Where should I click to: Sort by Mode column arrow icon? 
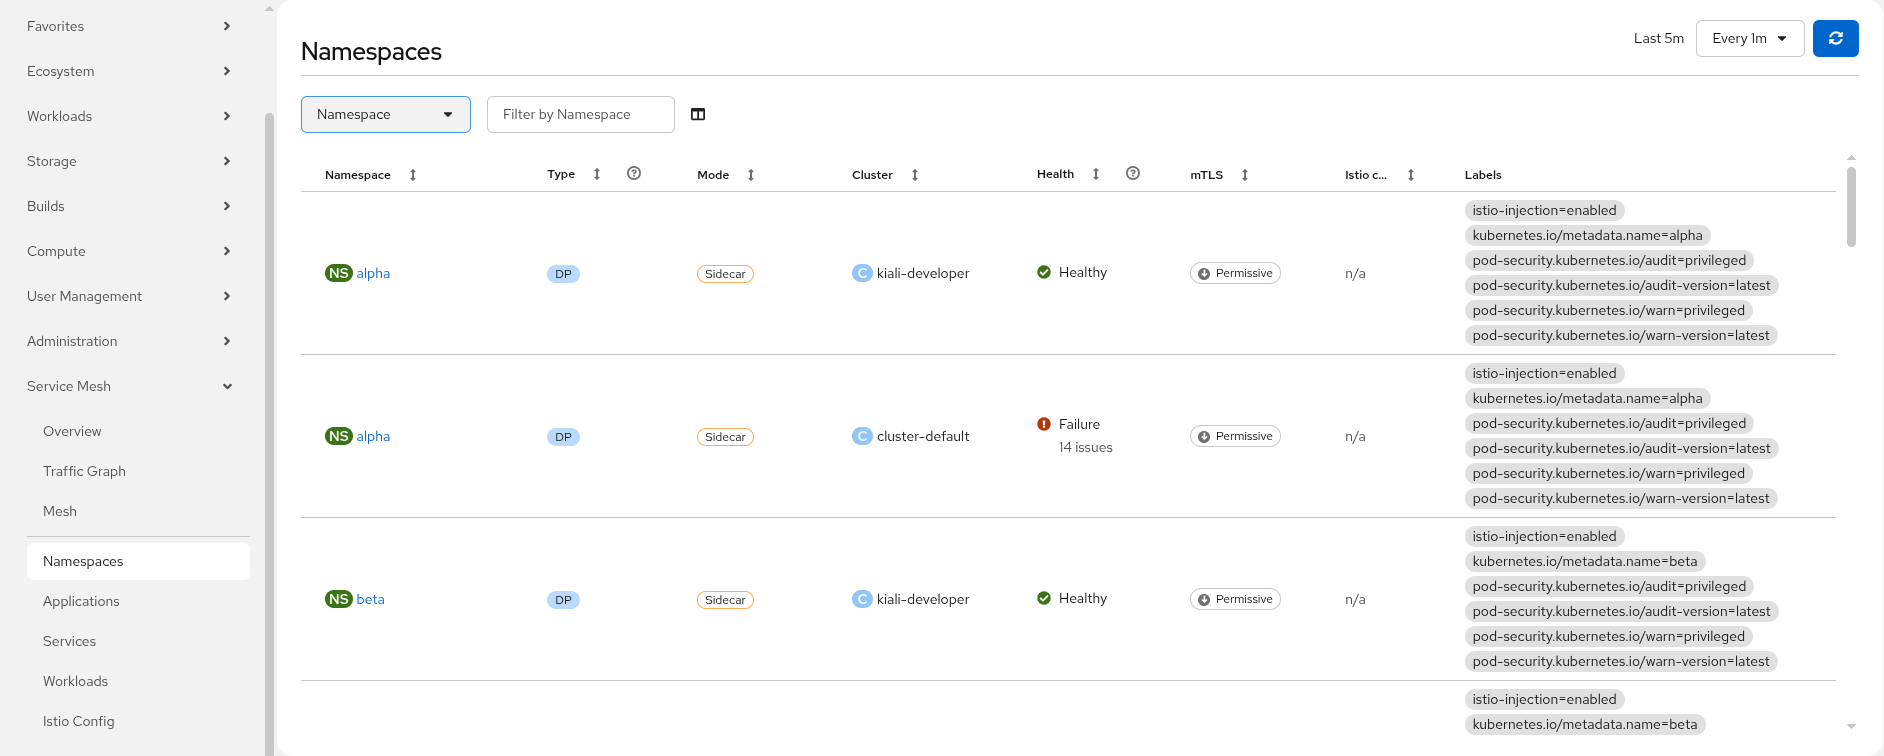(751, 175)
